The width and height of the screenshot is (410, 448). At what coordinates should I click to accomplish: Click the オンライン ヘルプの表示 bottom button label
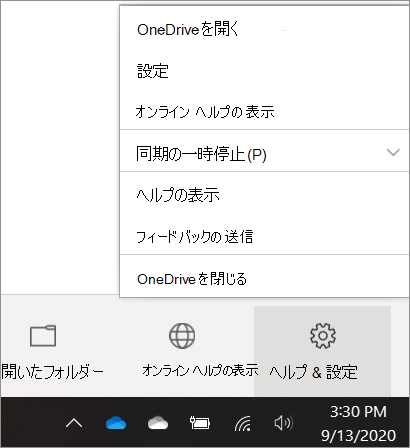200,370
